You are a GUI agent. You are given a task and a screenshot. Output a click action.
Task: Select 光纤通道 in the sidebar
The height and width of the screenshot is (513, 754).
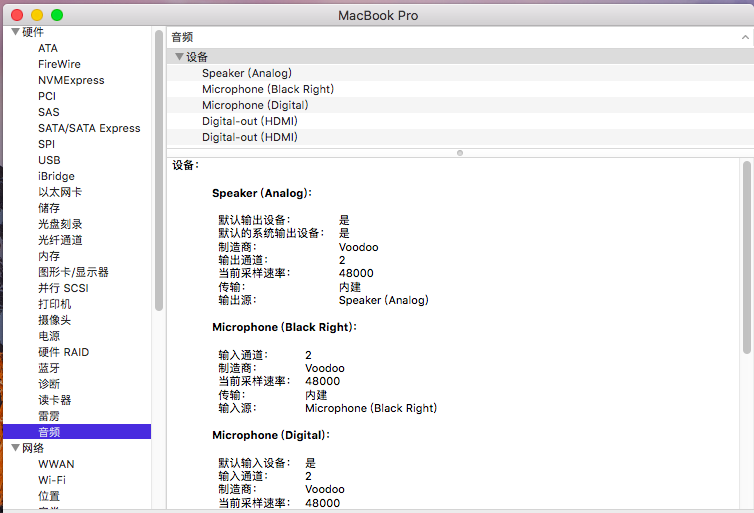60,240
